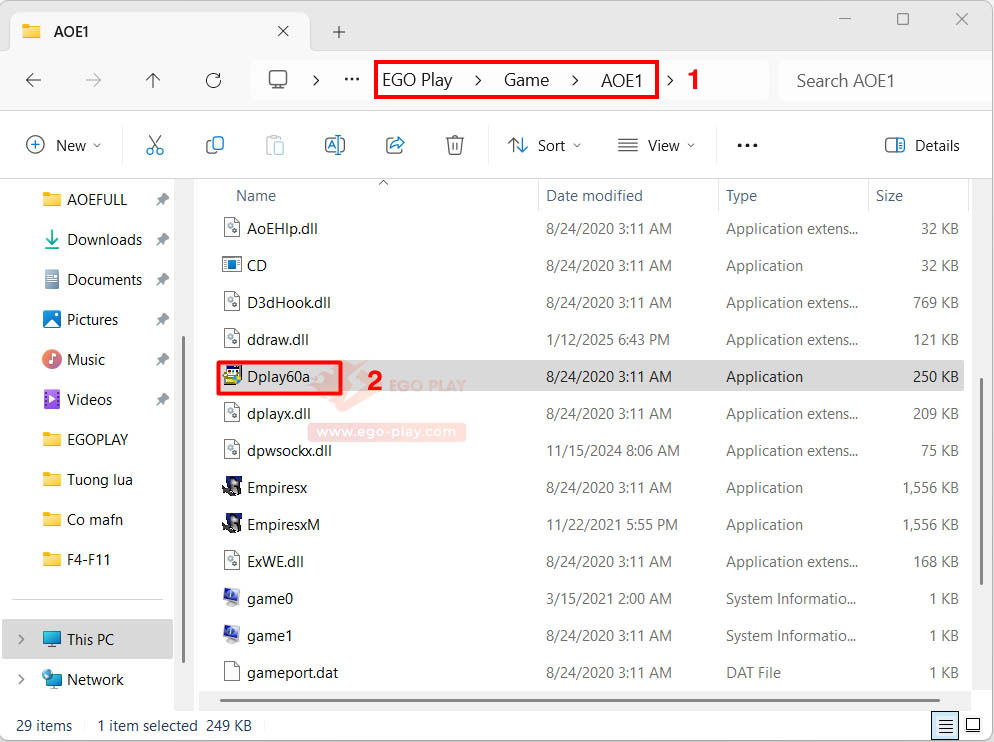994x742 pixels.
Task: Sort by the Size column header
Action: (889, 195)
